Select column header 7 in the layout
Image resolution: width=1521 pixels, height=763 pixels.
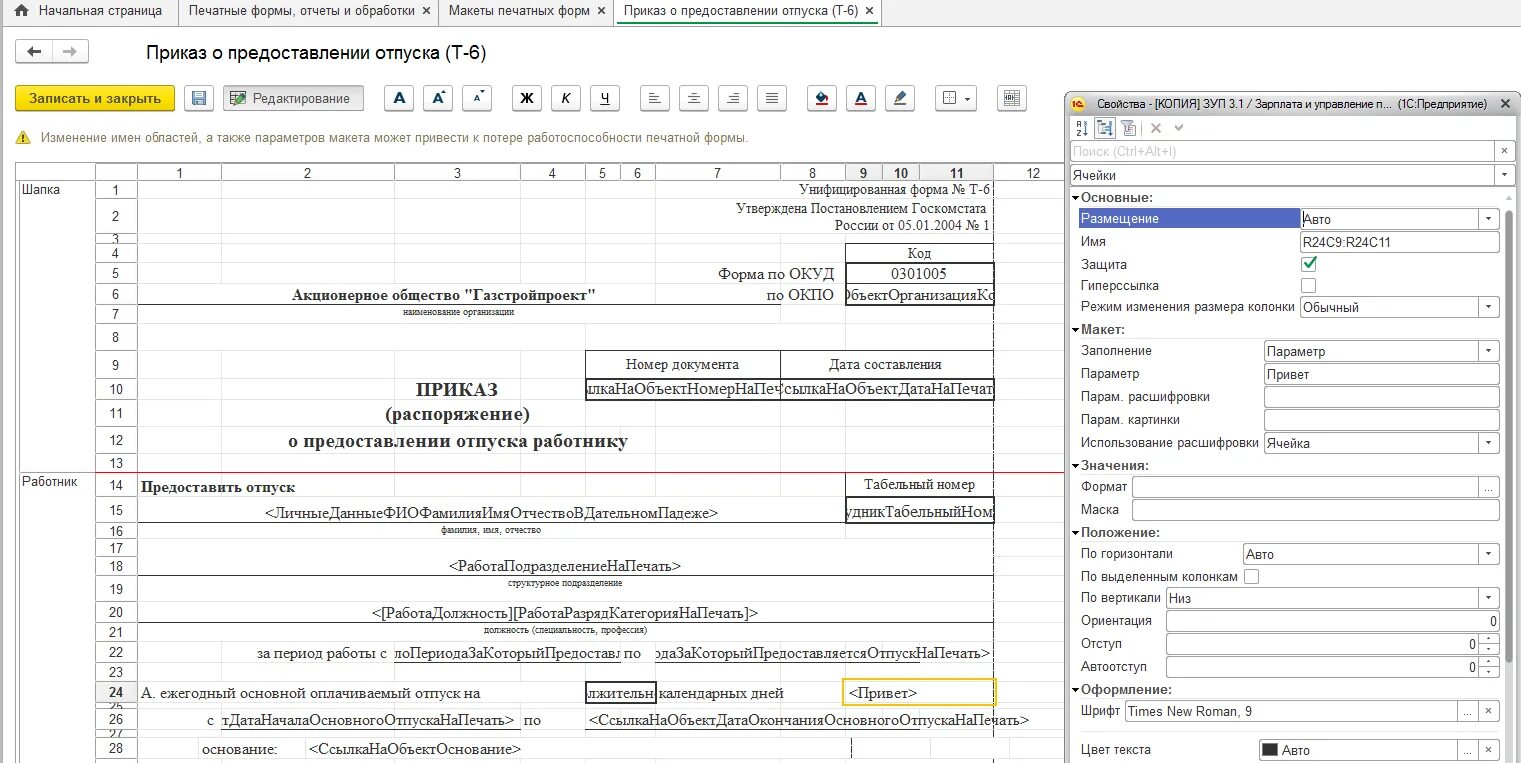click(717, 173)
